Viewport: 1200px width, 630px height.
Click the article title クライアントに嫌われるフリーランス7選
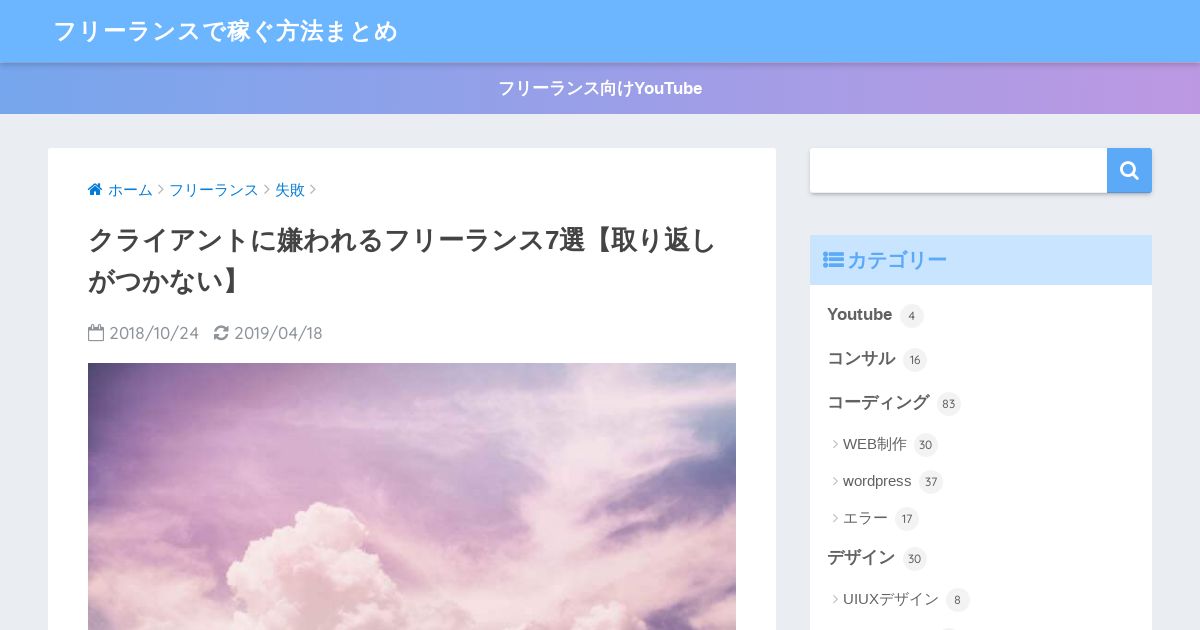[x=402, y=261]
